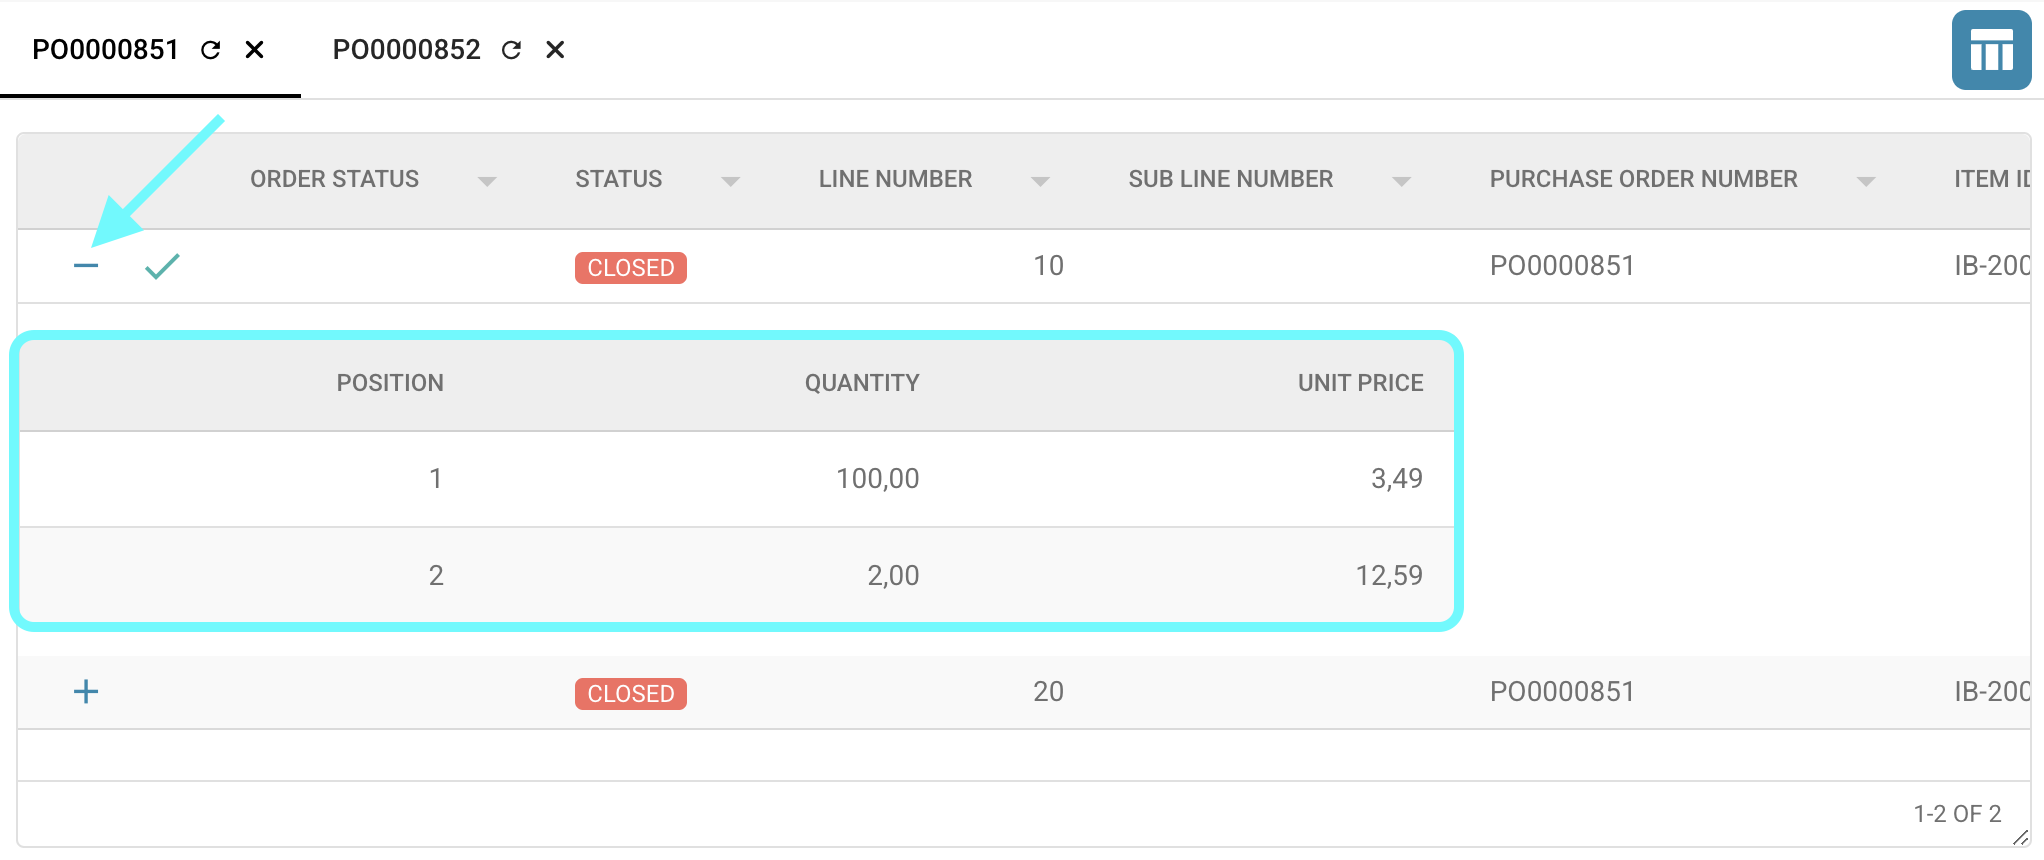Screen dimensions: 2044x860
Task: Open the Status column filter arrow
Action: (x=731, y=181)
